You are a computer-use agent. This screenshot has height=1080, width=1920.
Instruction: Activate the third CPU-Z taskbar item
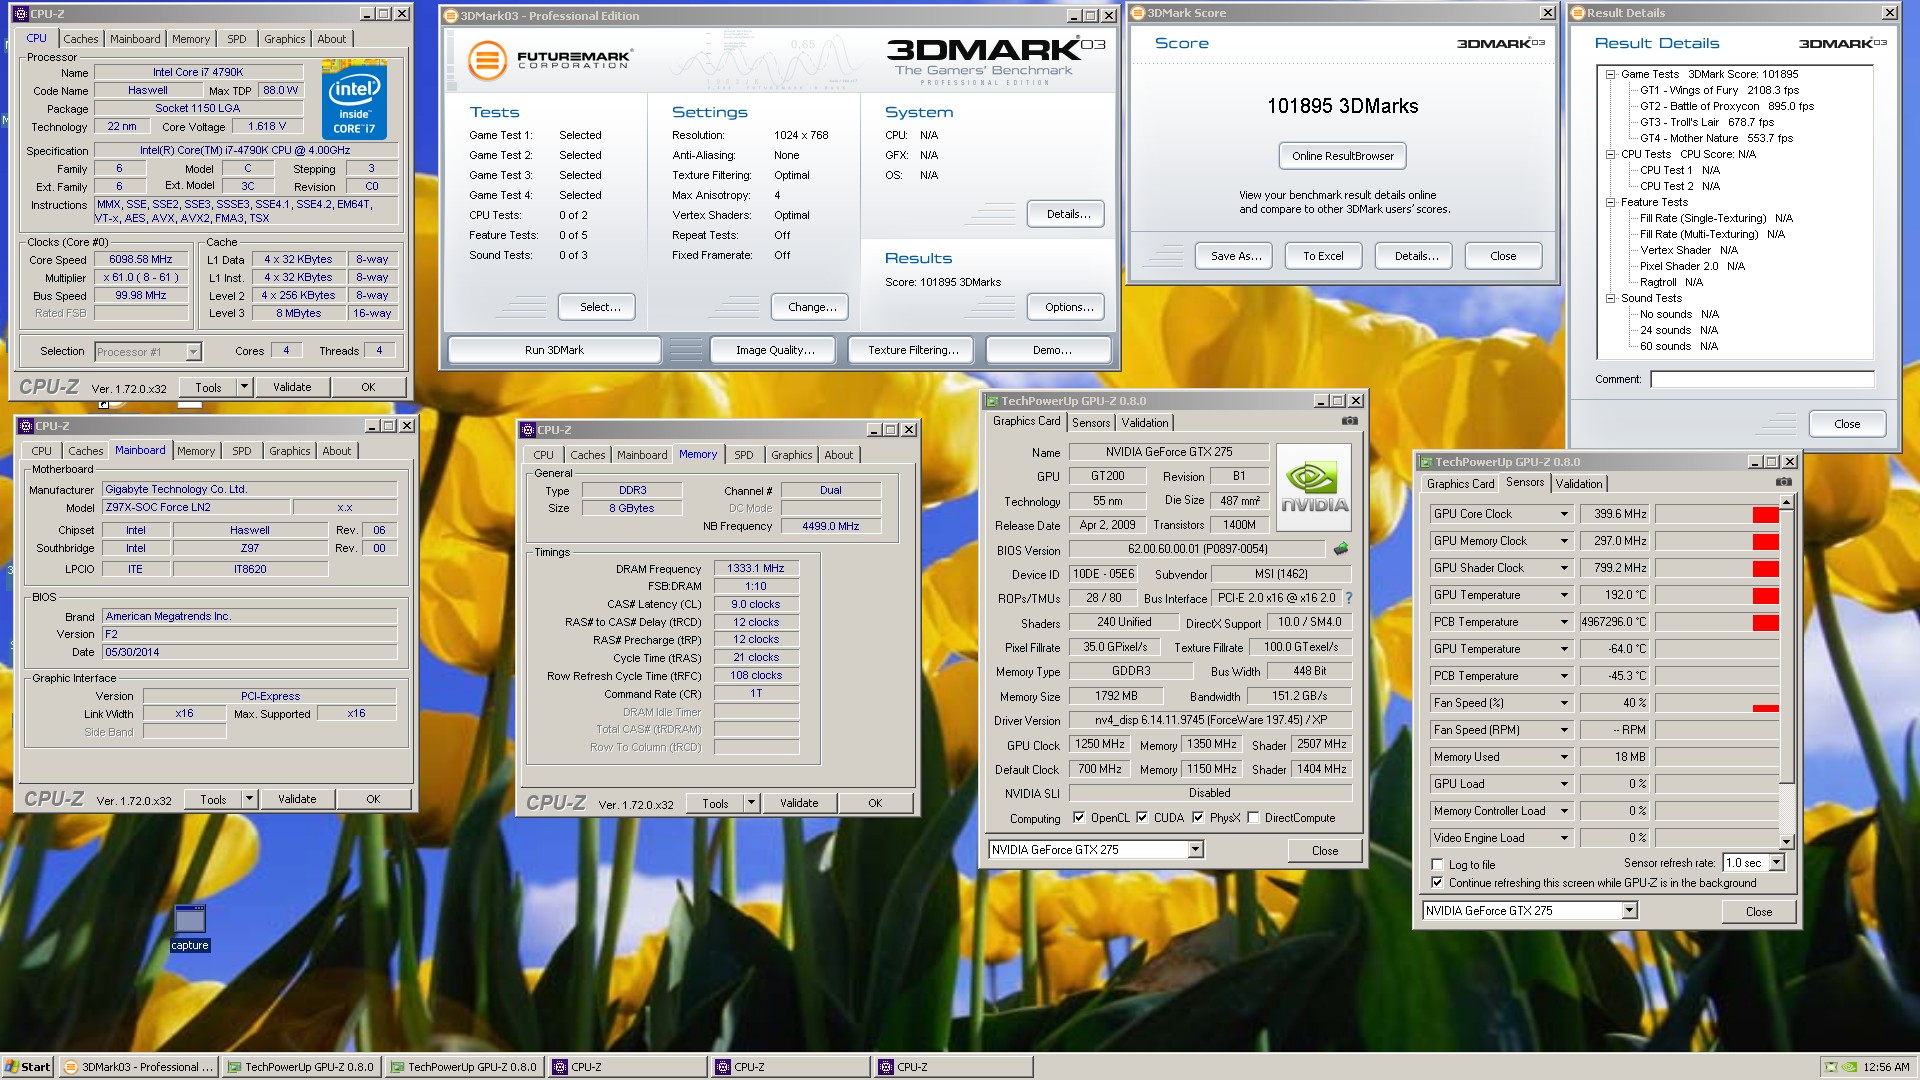pyautogui.click(x=953, y=1067)
